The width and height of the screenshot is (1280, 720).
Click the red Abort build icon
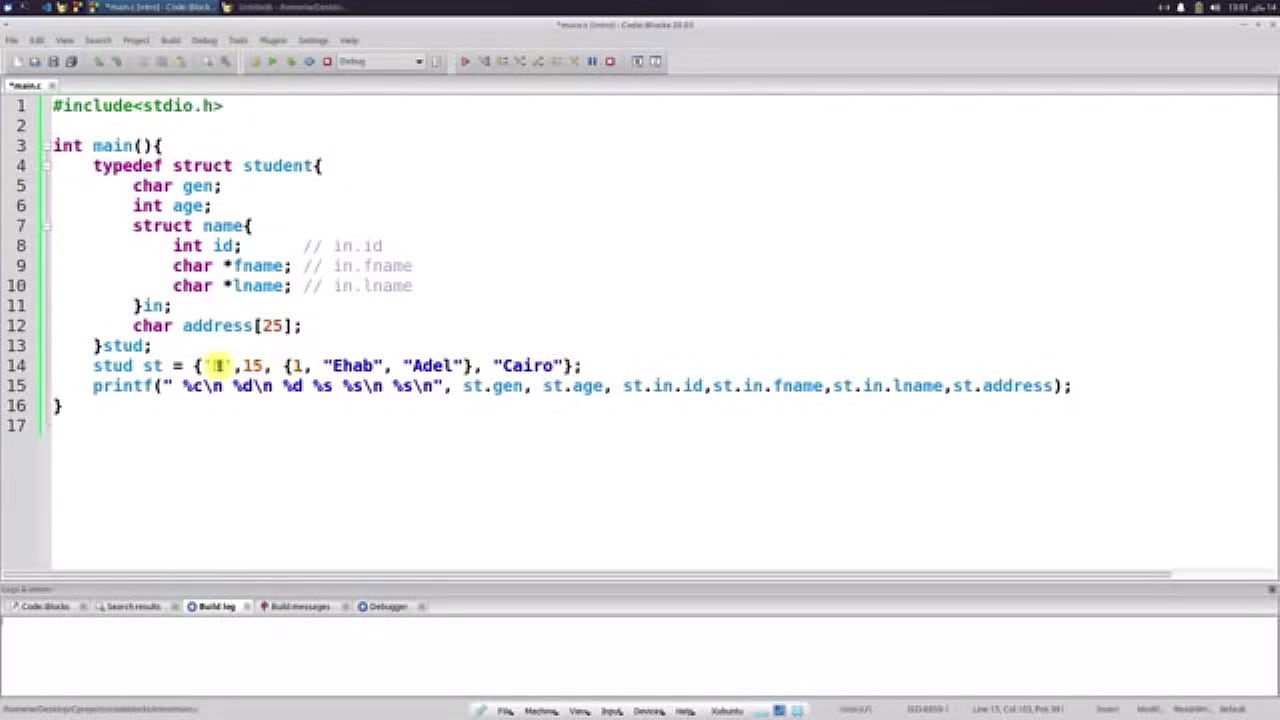[327, 62]
